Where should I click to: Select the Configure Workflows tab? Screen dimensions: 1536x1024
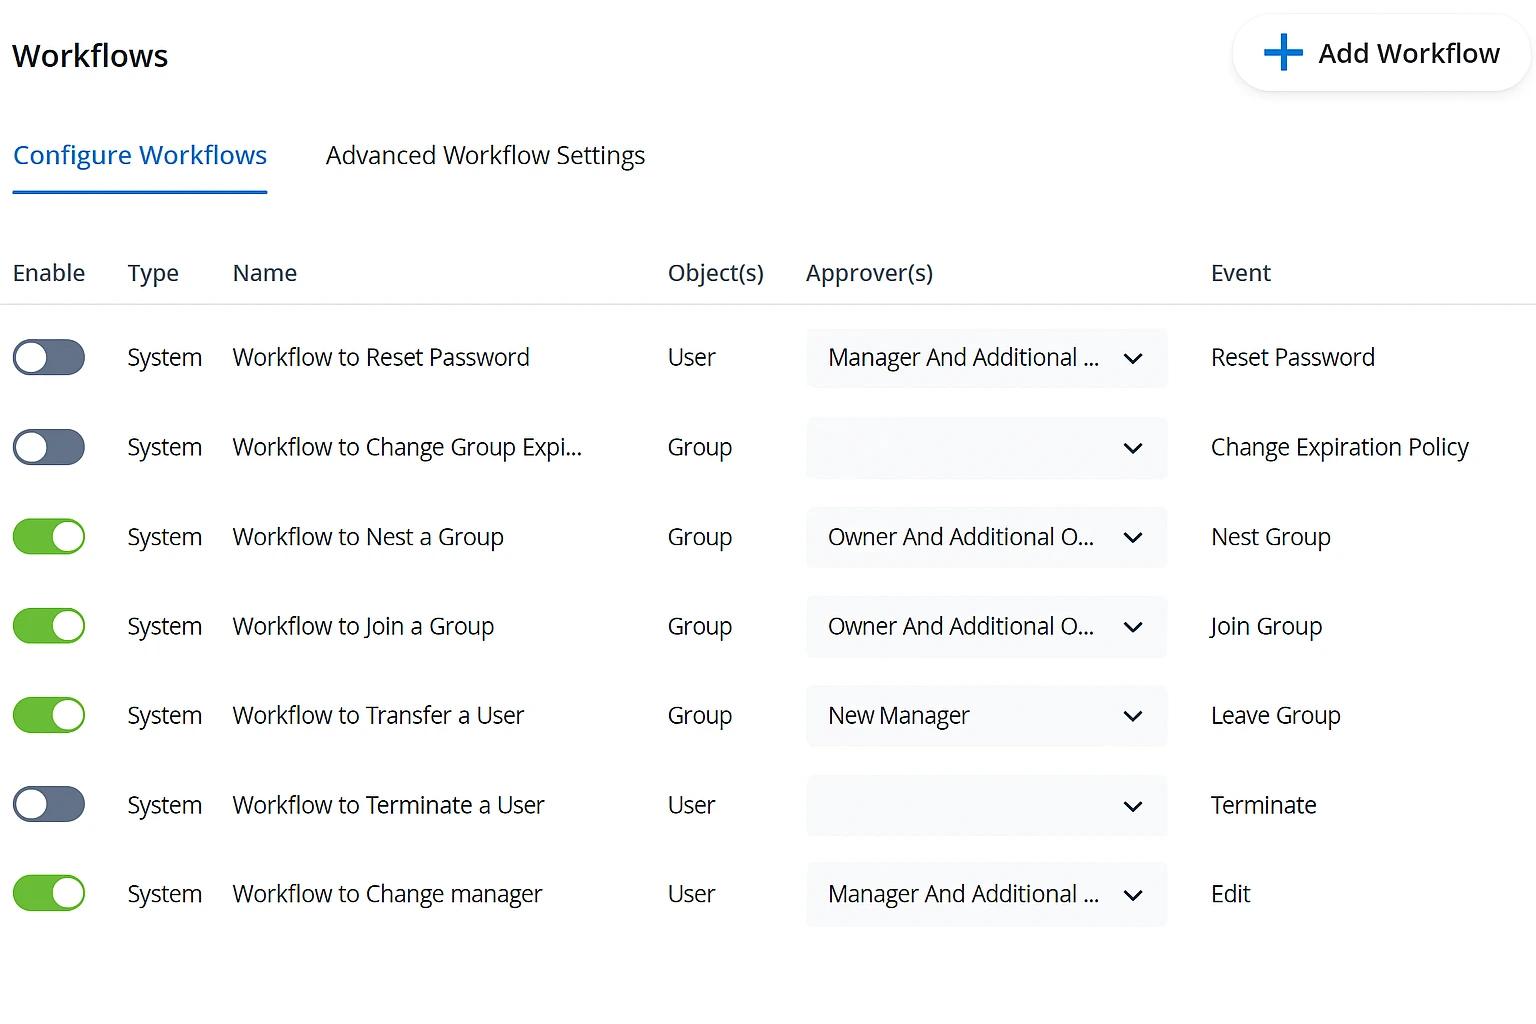pyautogui.click(x=139, y=155)
